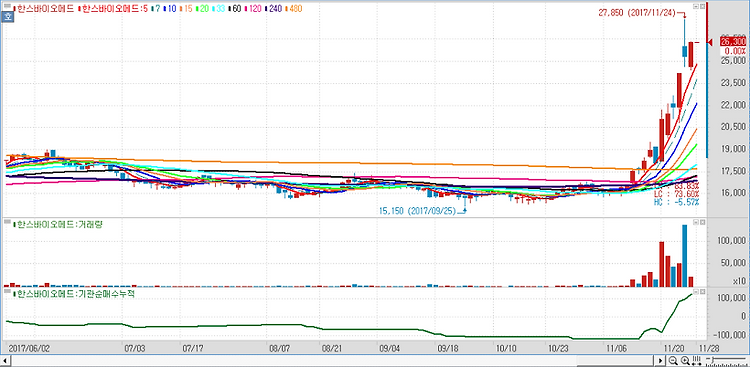Select the 7-day moving average legend
The image size is (750, 367).
(156, 9)
